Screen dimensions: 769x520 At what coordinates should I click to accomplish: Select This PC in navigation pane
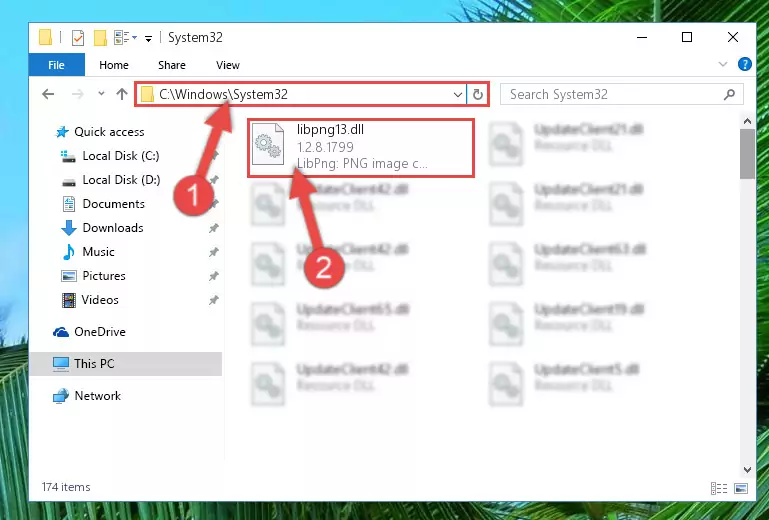126,364
